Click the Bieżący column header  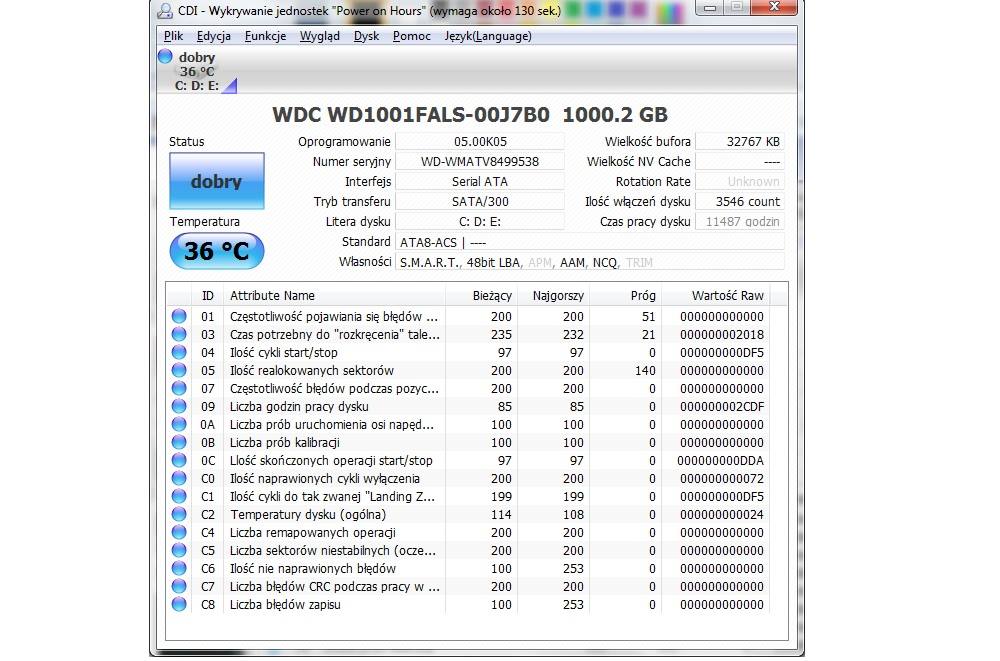pos(482,295)
